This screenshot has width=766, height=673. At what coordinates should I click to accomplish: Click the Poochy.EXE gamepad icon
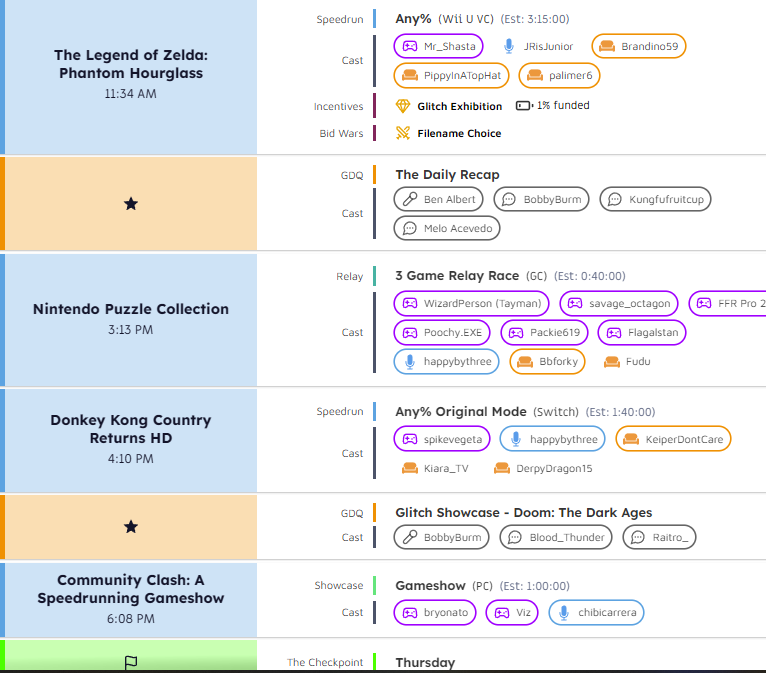tap(410, 333)
